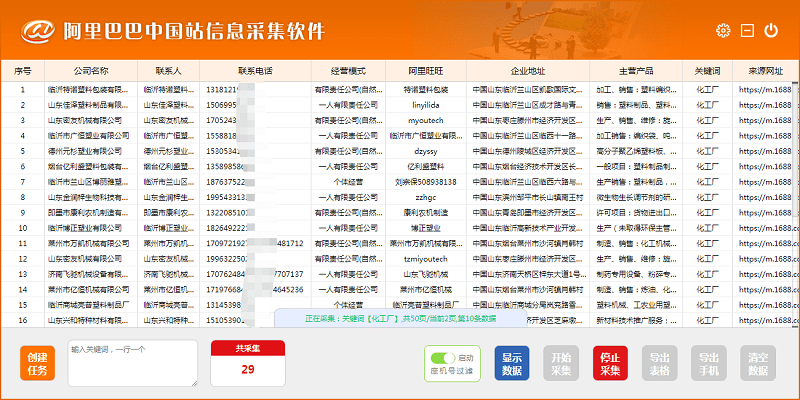Image resolution: width=800 pixels, height=400 pixels.
Task: Click the 导出手机 button
Action: [x=709, y=363]
